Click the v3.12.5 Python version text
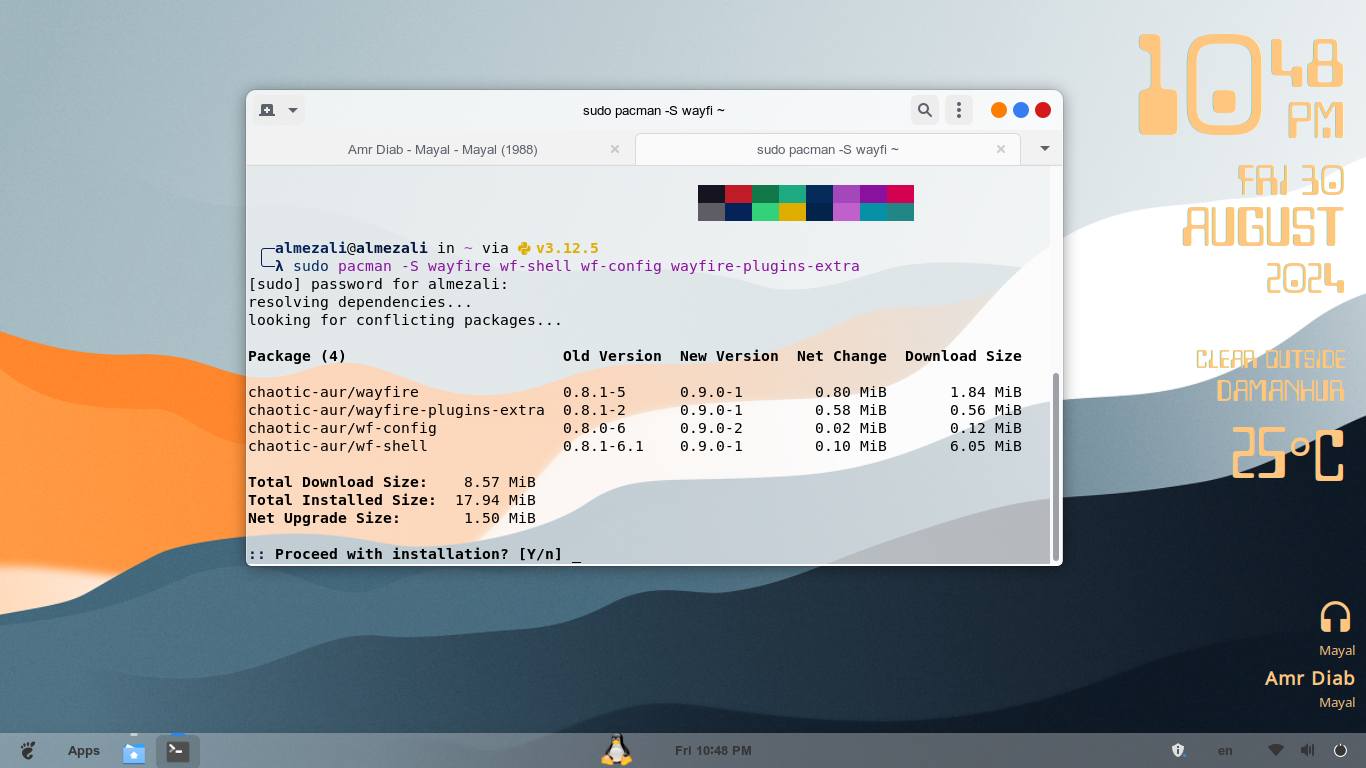The height and width of the screenshot is (768, 1366). (567, 248)
